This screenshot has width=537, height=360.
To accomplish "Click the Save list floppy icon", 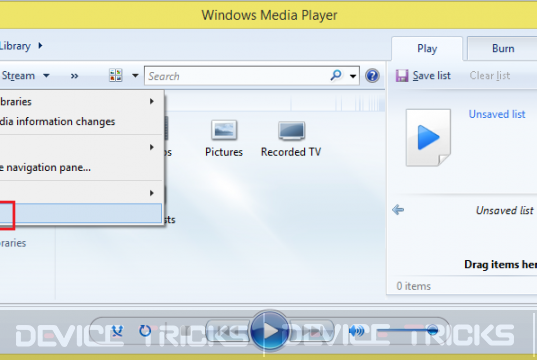I will tap(402, 75).
